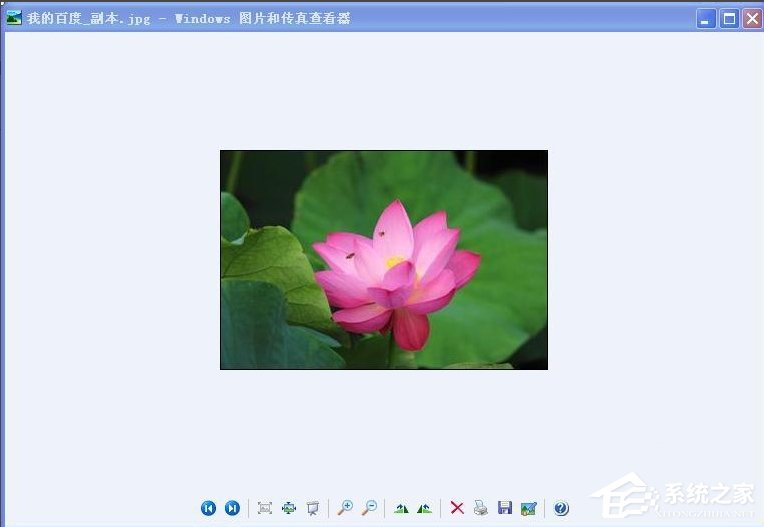Rotate image counterclockwise
Image resolution: width=764 pixels, height=527 pixels.
(425, 508)
